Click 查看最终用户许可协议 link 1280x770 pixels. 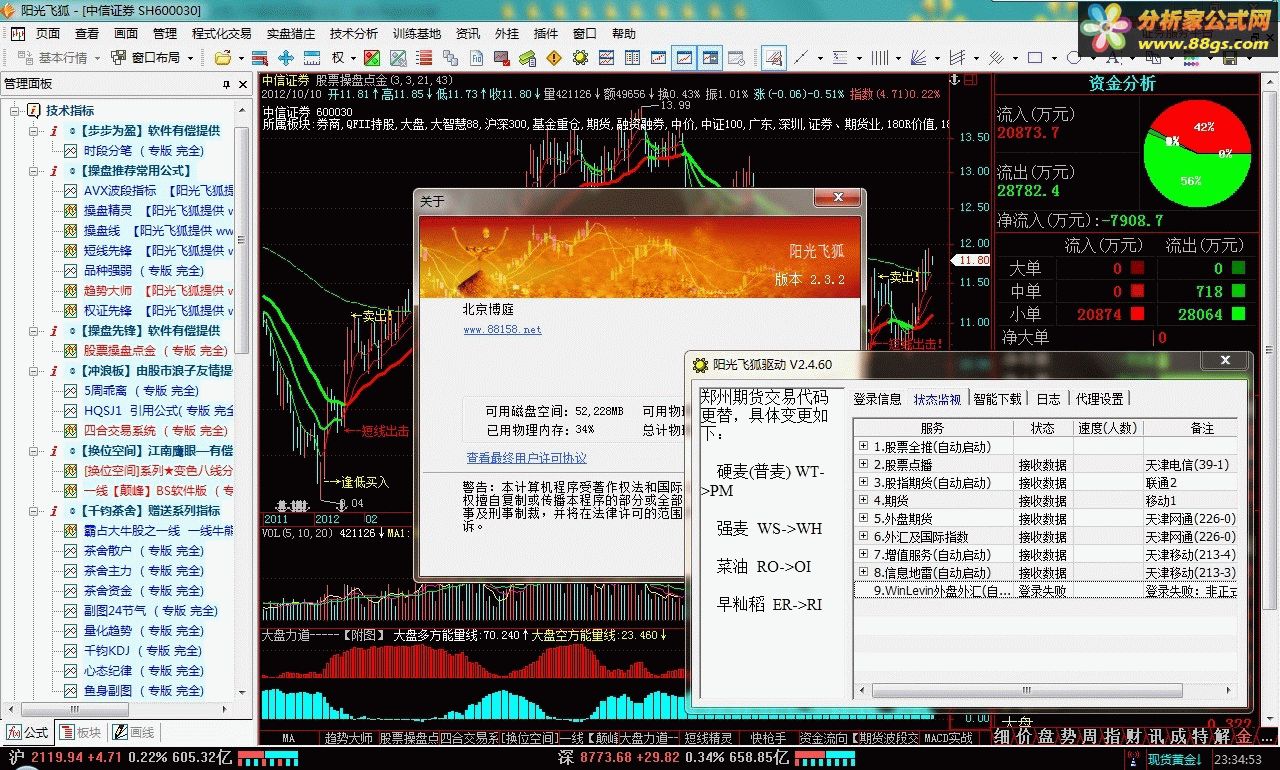[x=527, y=458]
